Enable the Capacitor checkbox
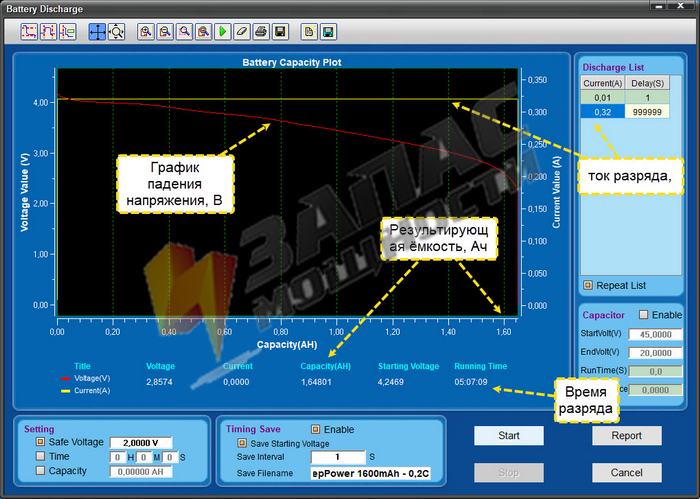Screen dimensions: 700x499 point(643,315)
